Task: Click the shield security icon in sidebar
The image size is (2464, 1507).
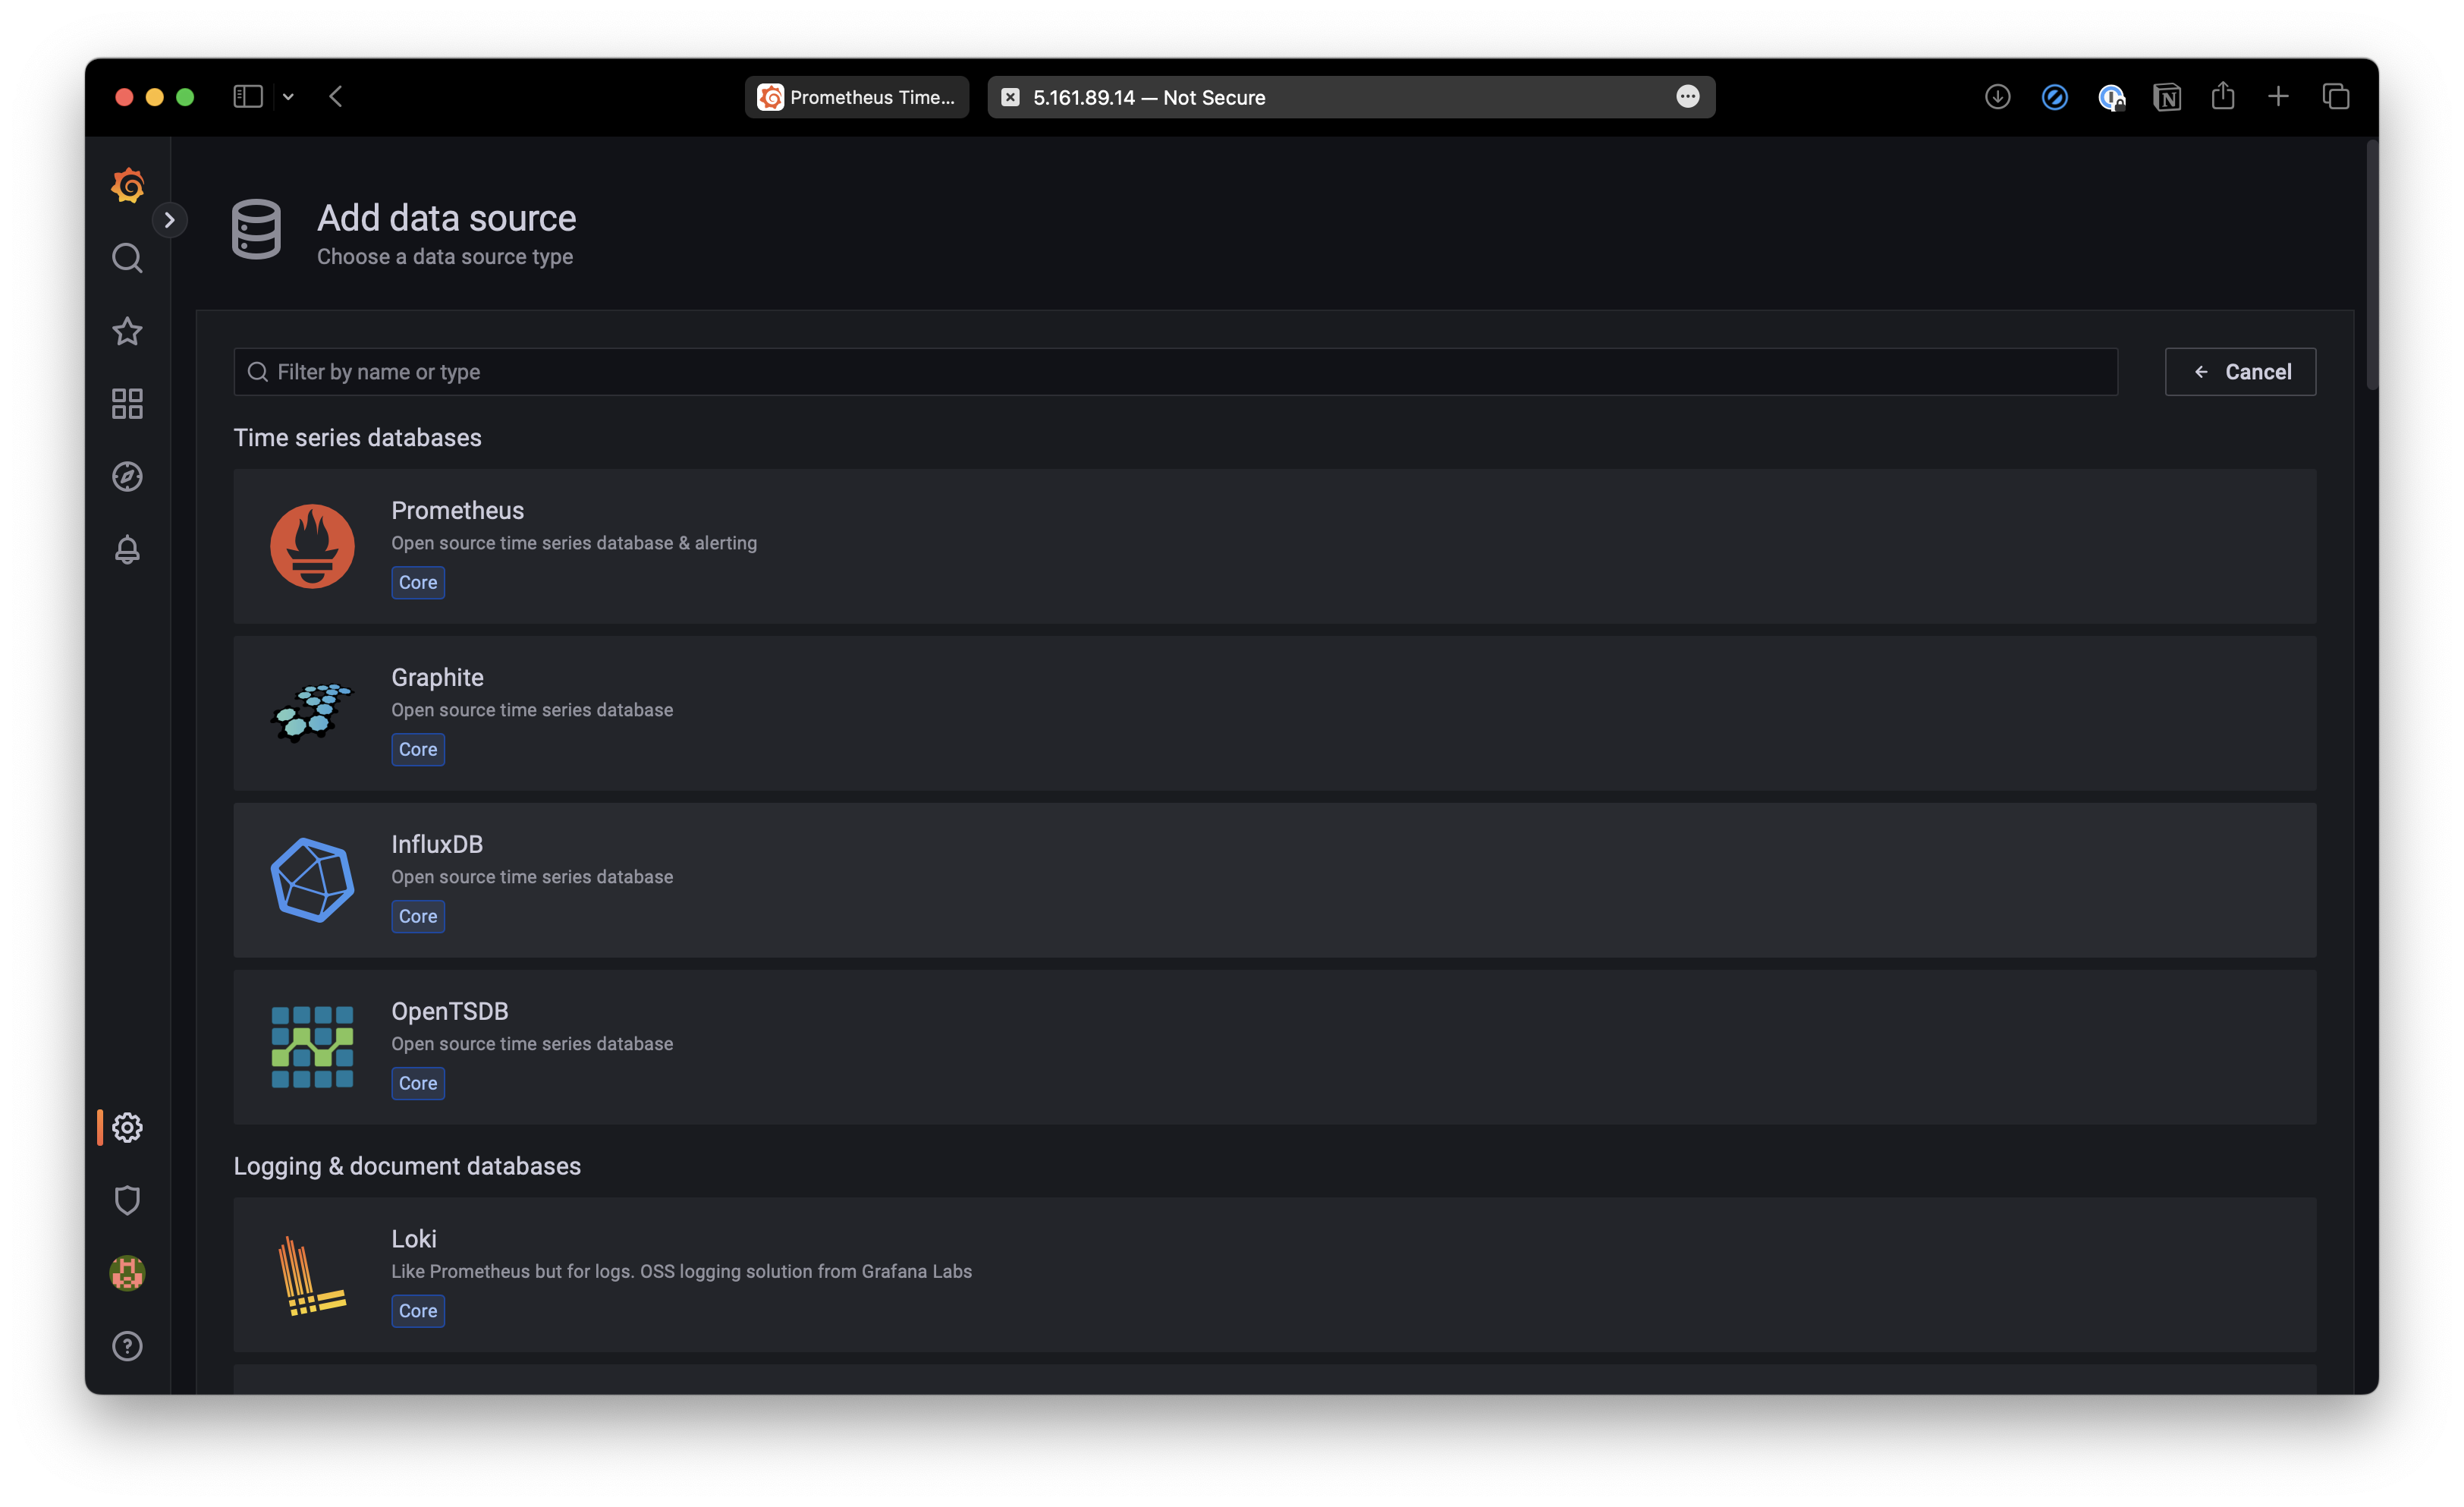Action: click(x=127, y=1200)
